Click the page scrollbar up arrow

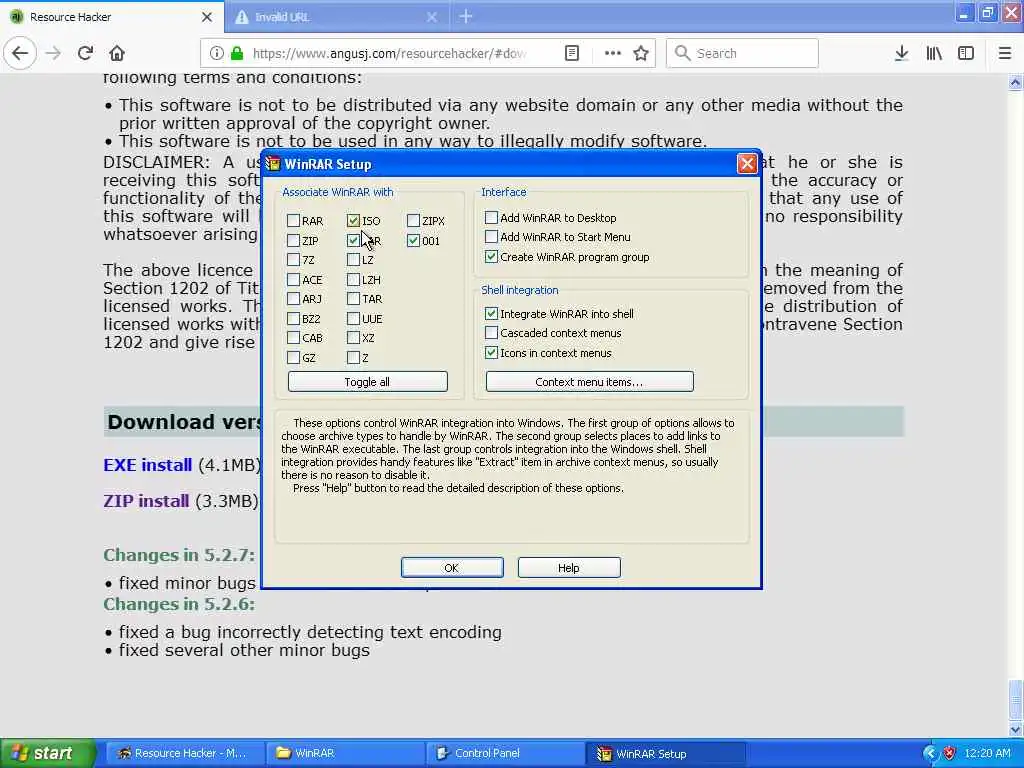pyautogui.click(x=1016, y=82)
